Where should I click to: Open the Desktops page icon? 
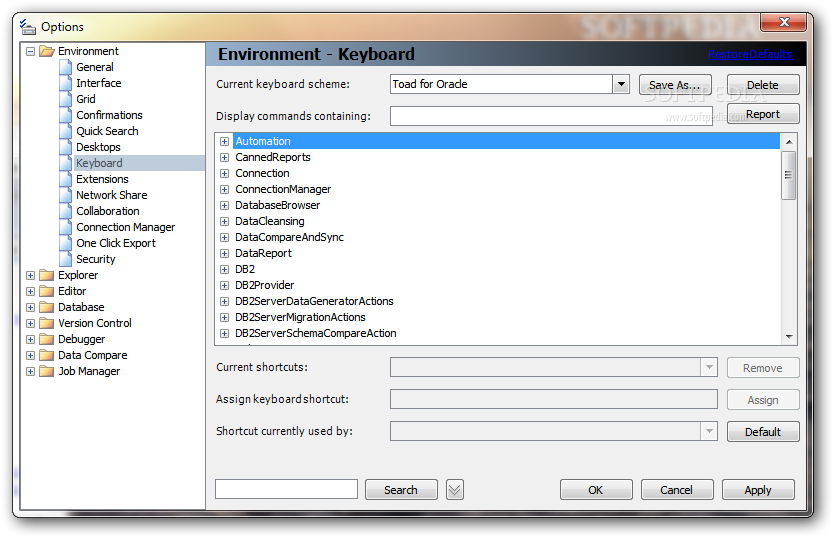[x=65, y=147]
